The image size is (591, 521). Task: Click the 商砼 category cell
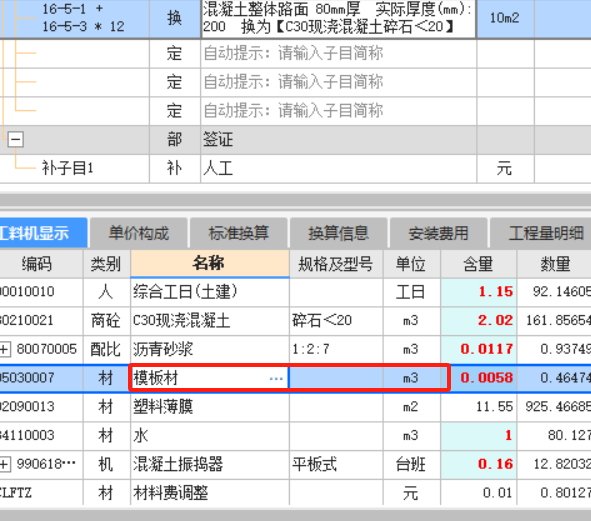[x=106, y=320]
